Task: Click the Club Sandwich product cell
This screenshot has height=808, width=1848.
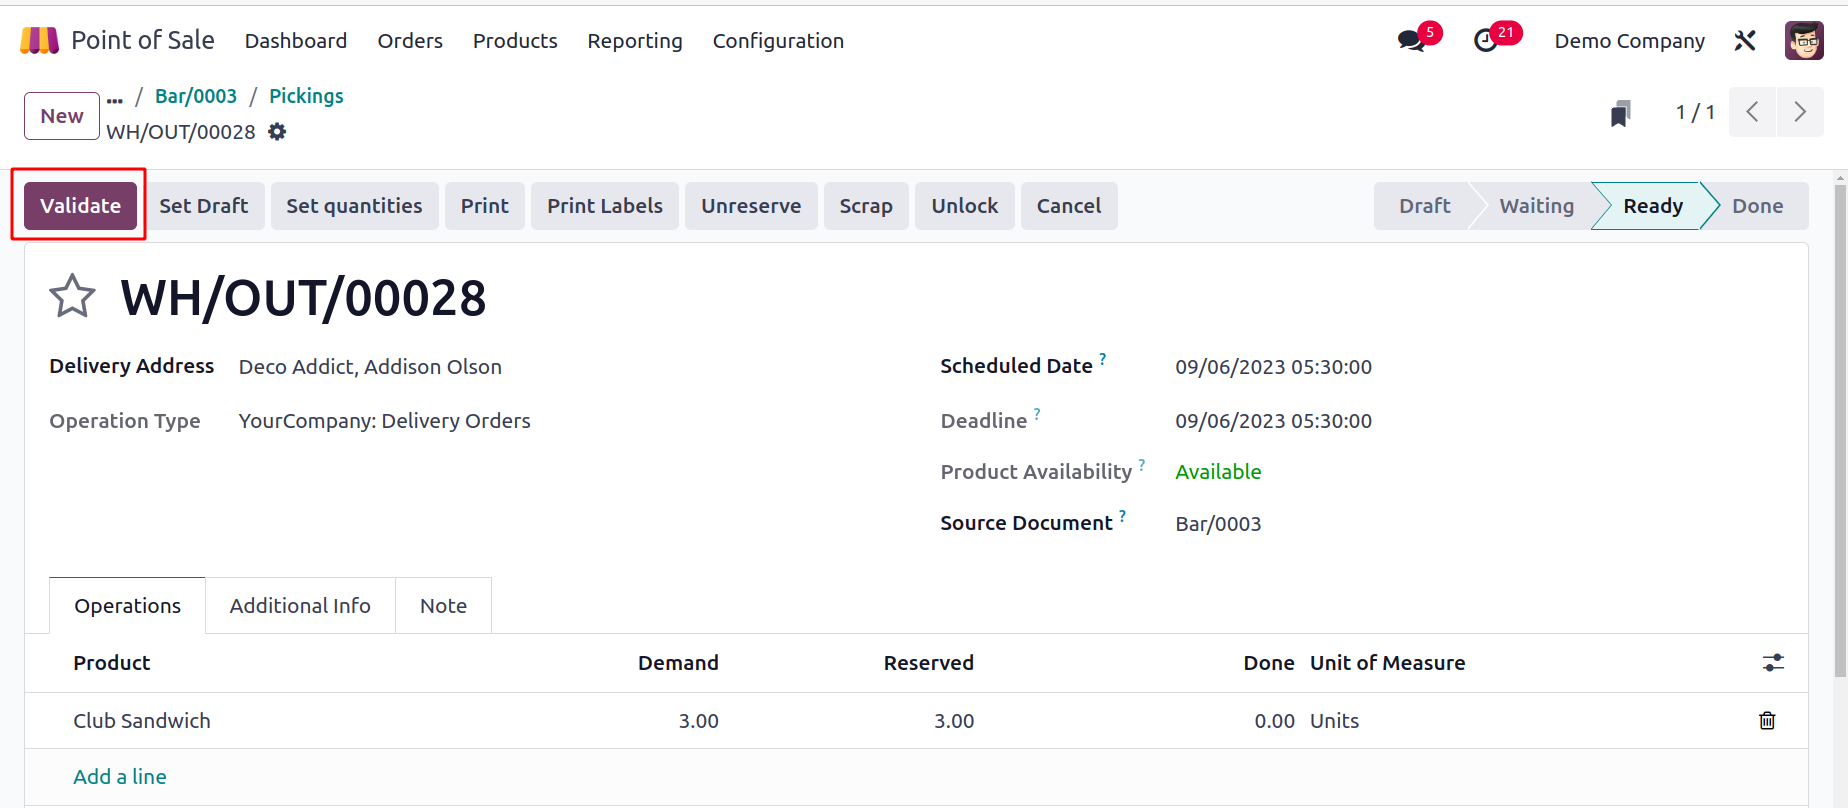Action: click(x=142, y=721)
